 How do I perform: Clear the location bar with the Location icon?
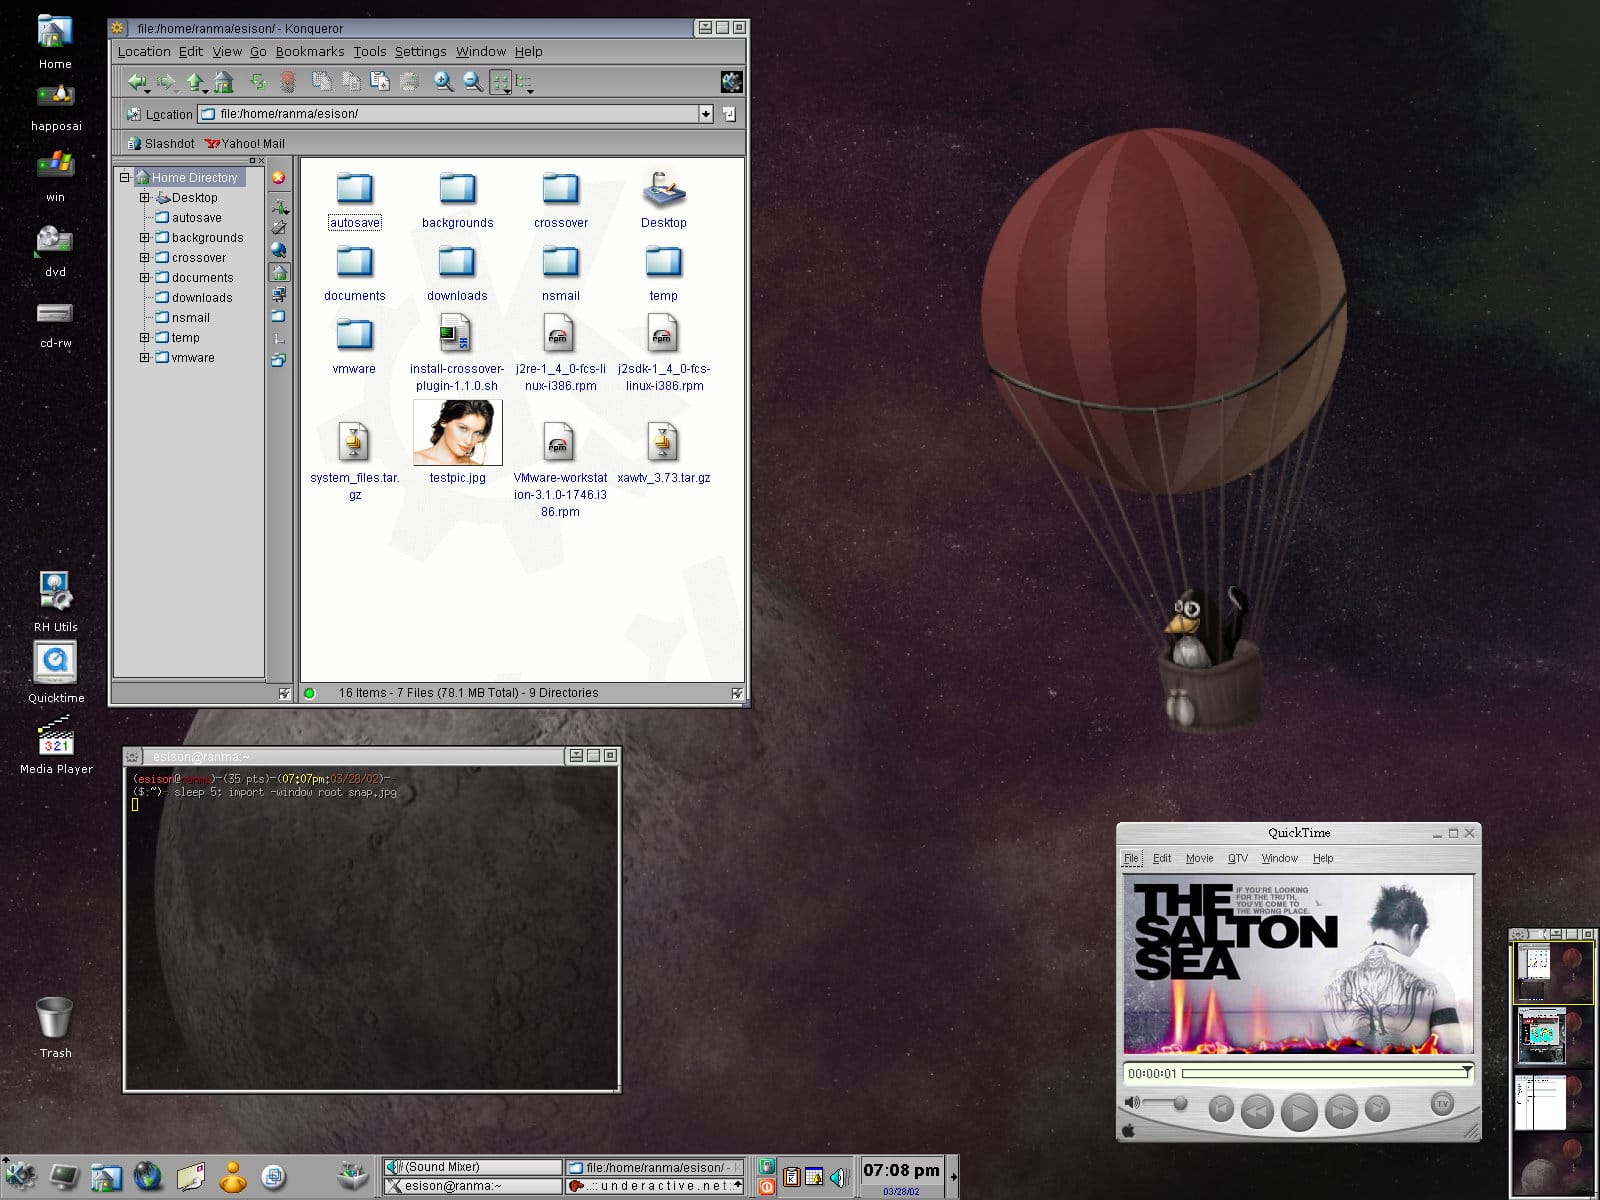pyautogui.click(x=134, y=114)
